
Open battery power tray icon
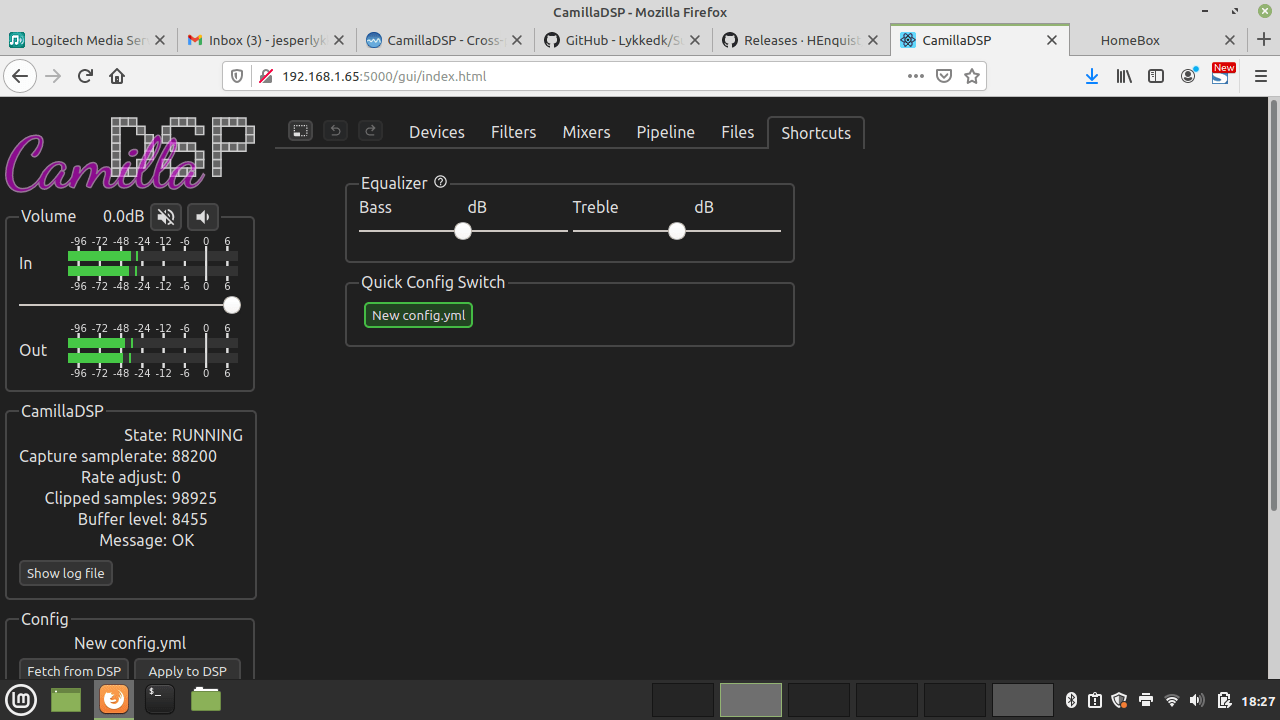click(1224, 700)
